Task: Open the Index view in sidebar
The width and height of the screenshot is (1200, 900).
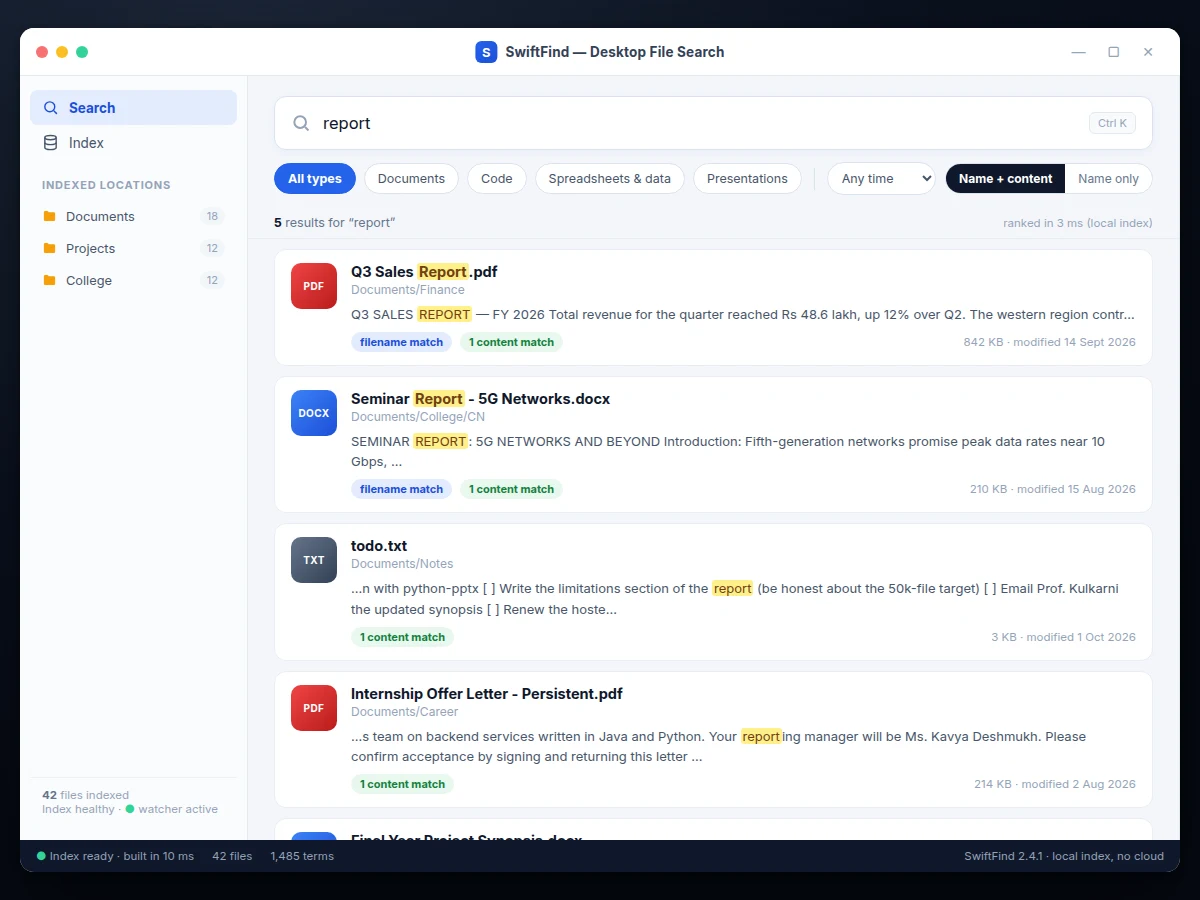Action: point(133,143)
